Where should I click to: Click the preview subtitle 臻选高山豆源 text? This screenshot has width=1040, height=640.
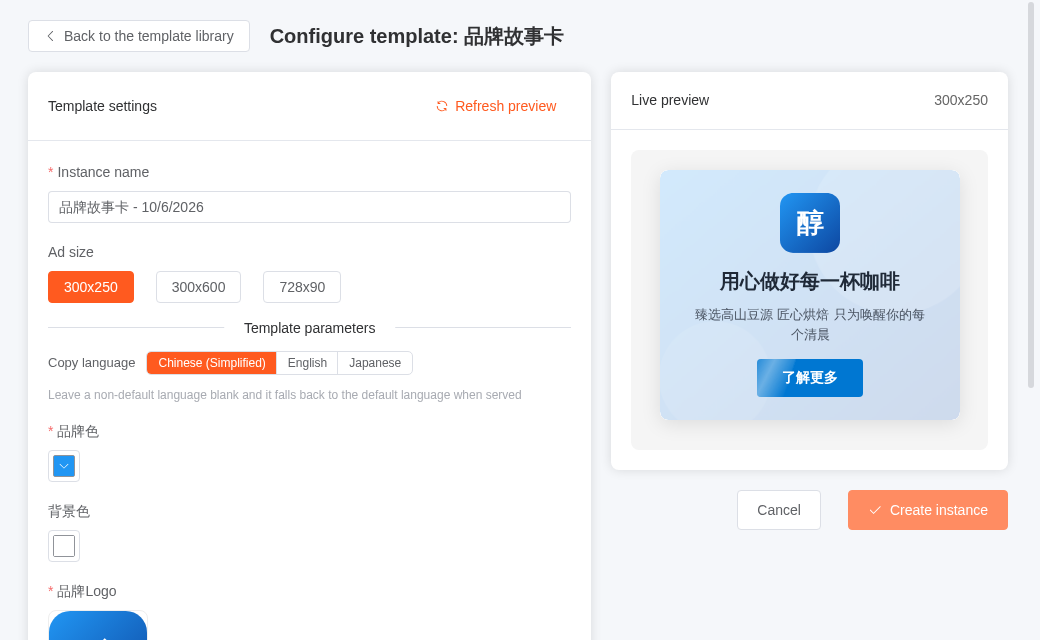[x=810, y=324]
